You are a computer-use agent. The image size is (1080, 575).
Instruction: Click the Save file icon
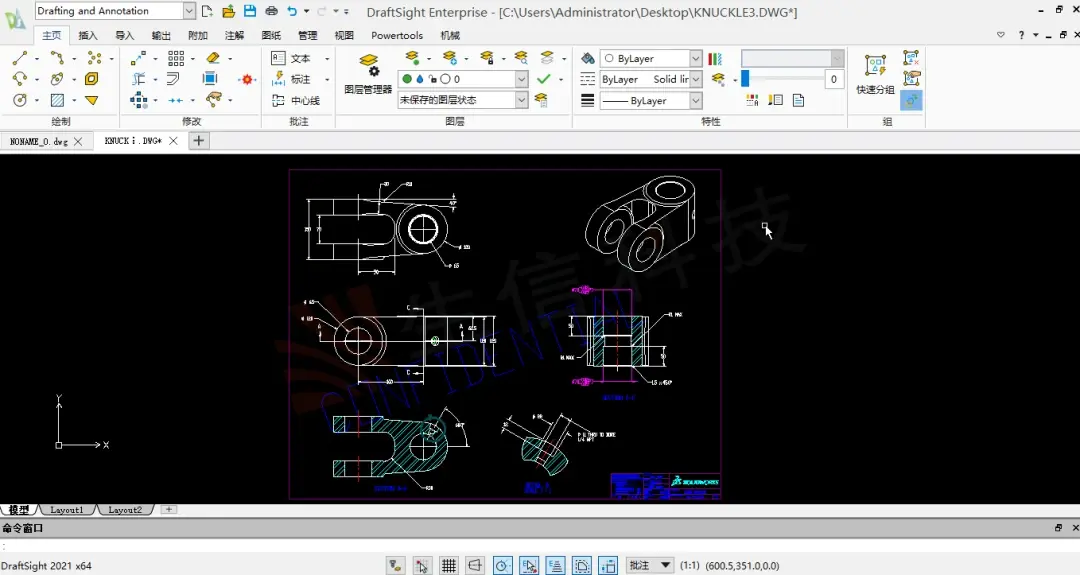tap(250, 11)
